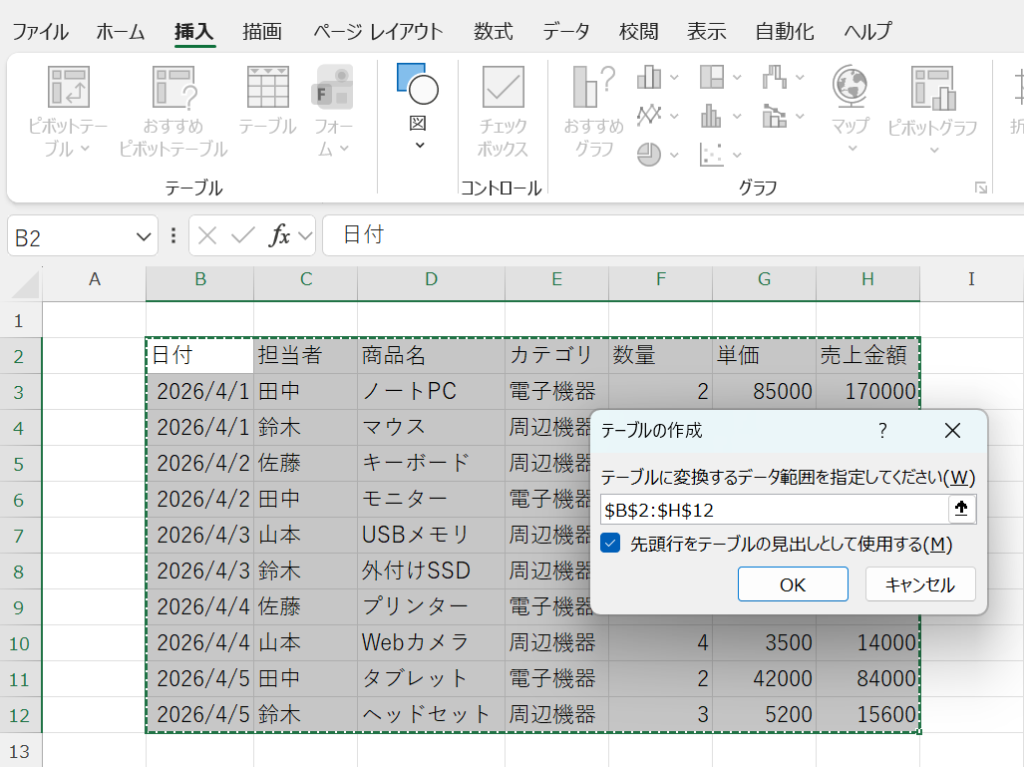Click the collapse range selector arrow icon
The width and height of the screenshot is (1024, 767).
coord(961,509)
